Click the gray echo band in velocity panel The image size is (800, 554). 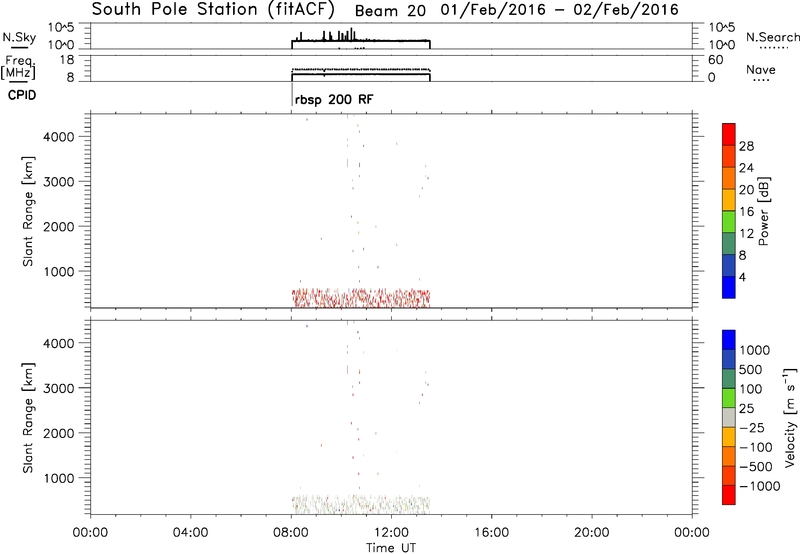[x=361, y=505]
